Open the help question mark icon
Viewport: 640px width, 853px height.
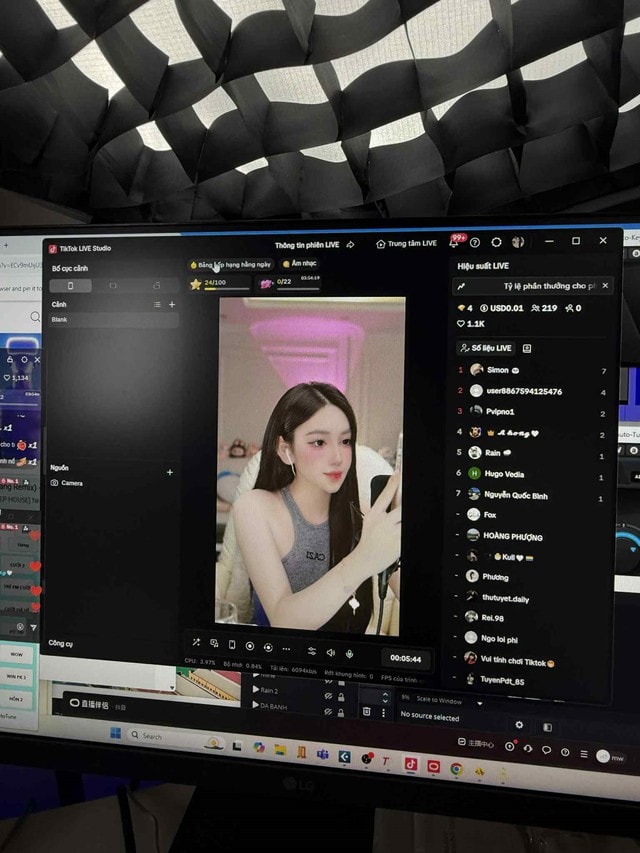pos(475,243)
